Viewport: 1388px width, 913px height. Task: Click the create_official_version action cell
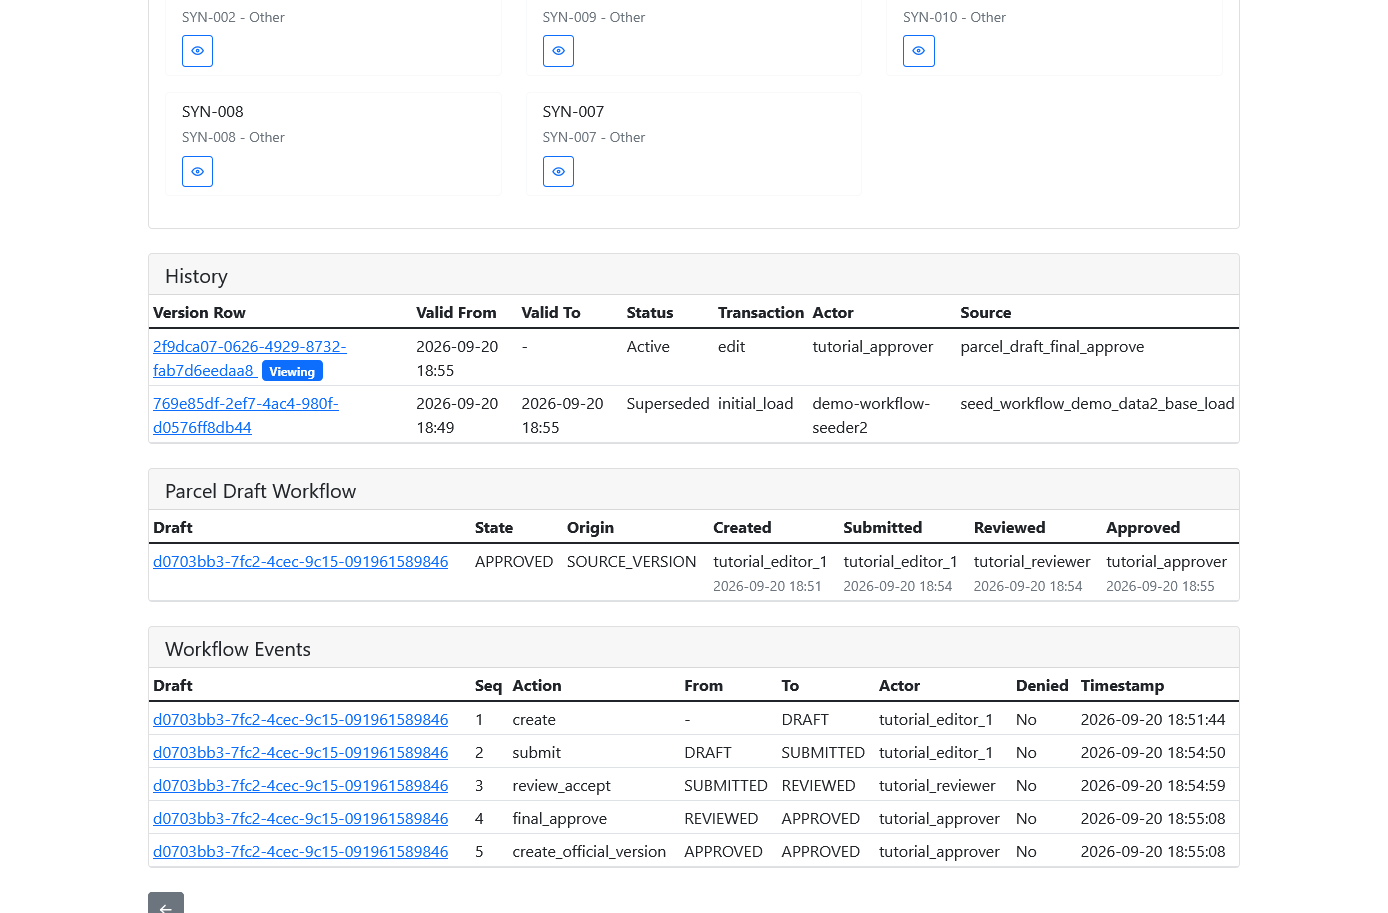pyautogui.click(x=589, y=852)
